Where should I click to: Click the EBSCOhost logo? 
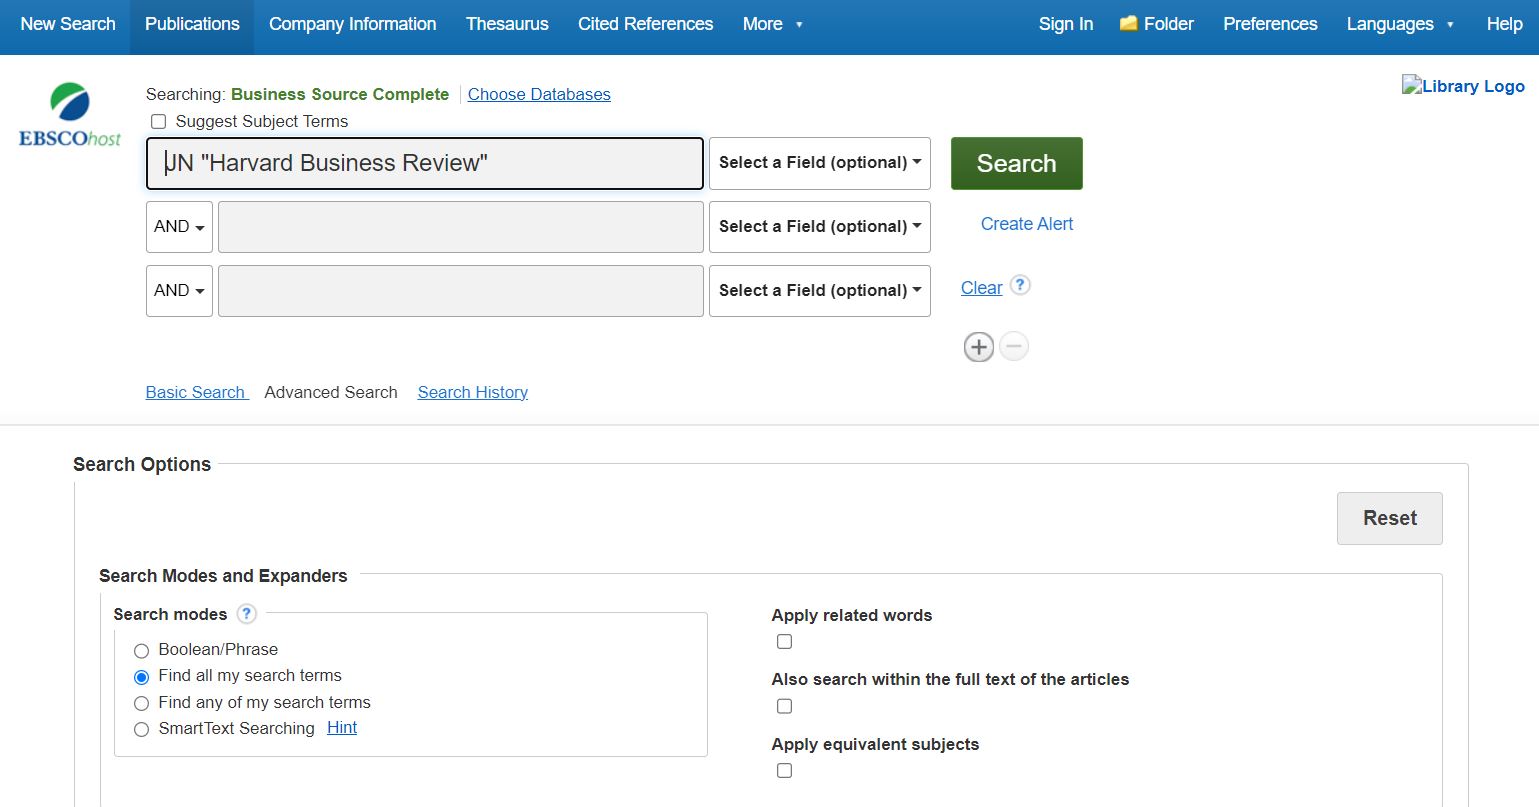69,113
